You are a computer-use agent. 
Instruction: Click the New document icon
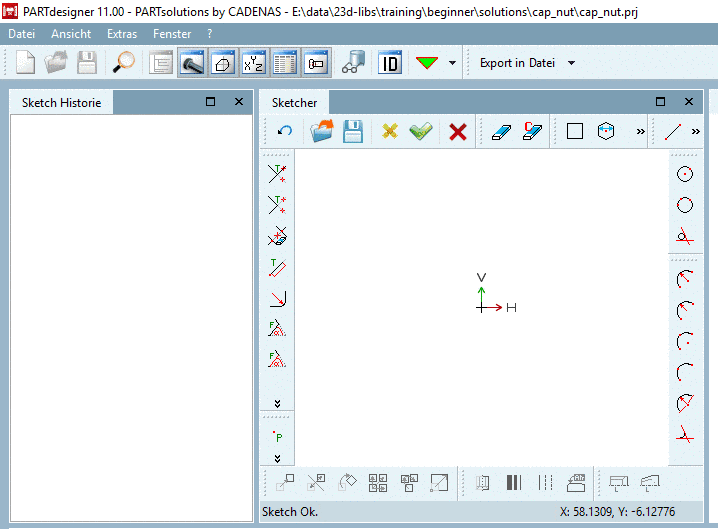25,63
